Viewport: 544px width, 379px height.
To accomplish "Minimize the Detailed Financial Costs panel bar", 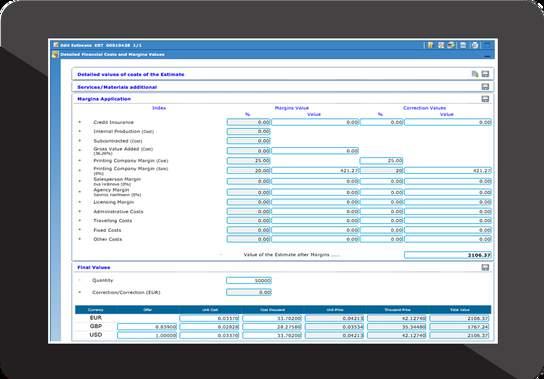I will tap(488, 56).
